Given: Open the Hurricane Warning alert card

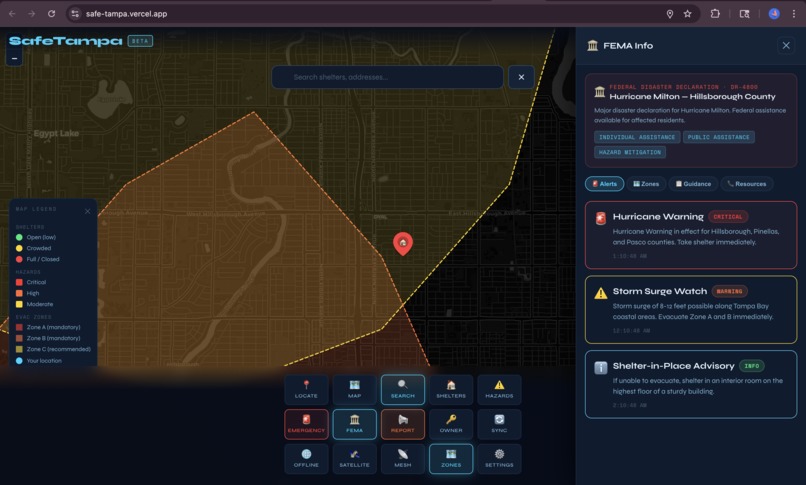Looking at the screenshot, I should (x=691, y=235).
